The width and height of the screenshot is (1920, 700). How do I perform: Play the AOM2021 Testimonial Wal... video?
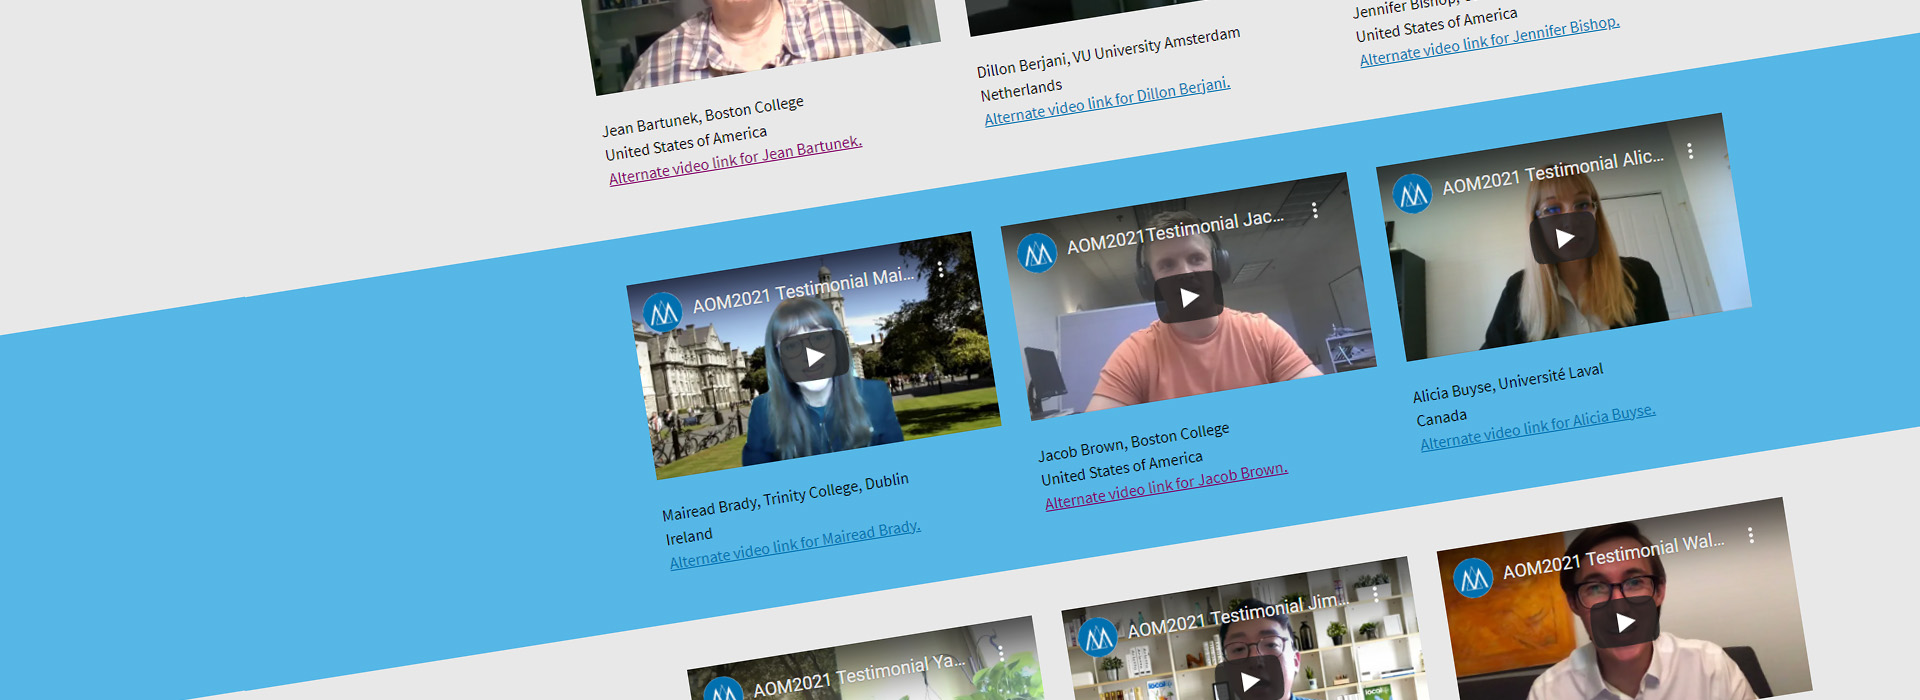[1626, 623]
